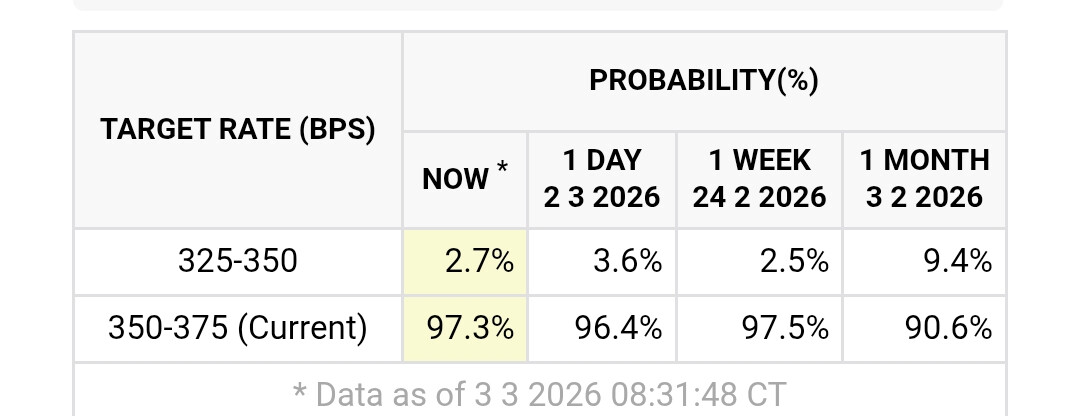The height and width of the screenshot is (416, 1080).
Task: Click the 96.4% one-day probability cell
Action: pyautogui.click(x=602, y=328)
